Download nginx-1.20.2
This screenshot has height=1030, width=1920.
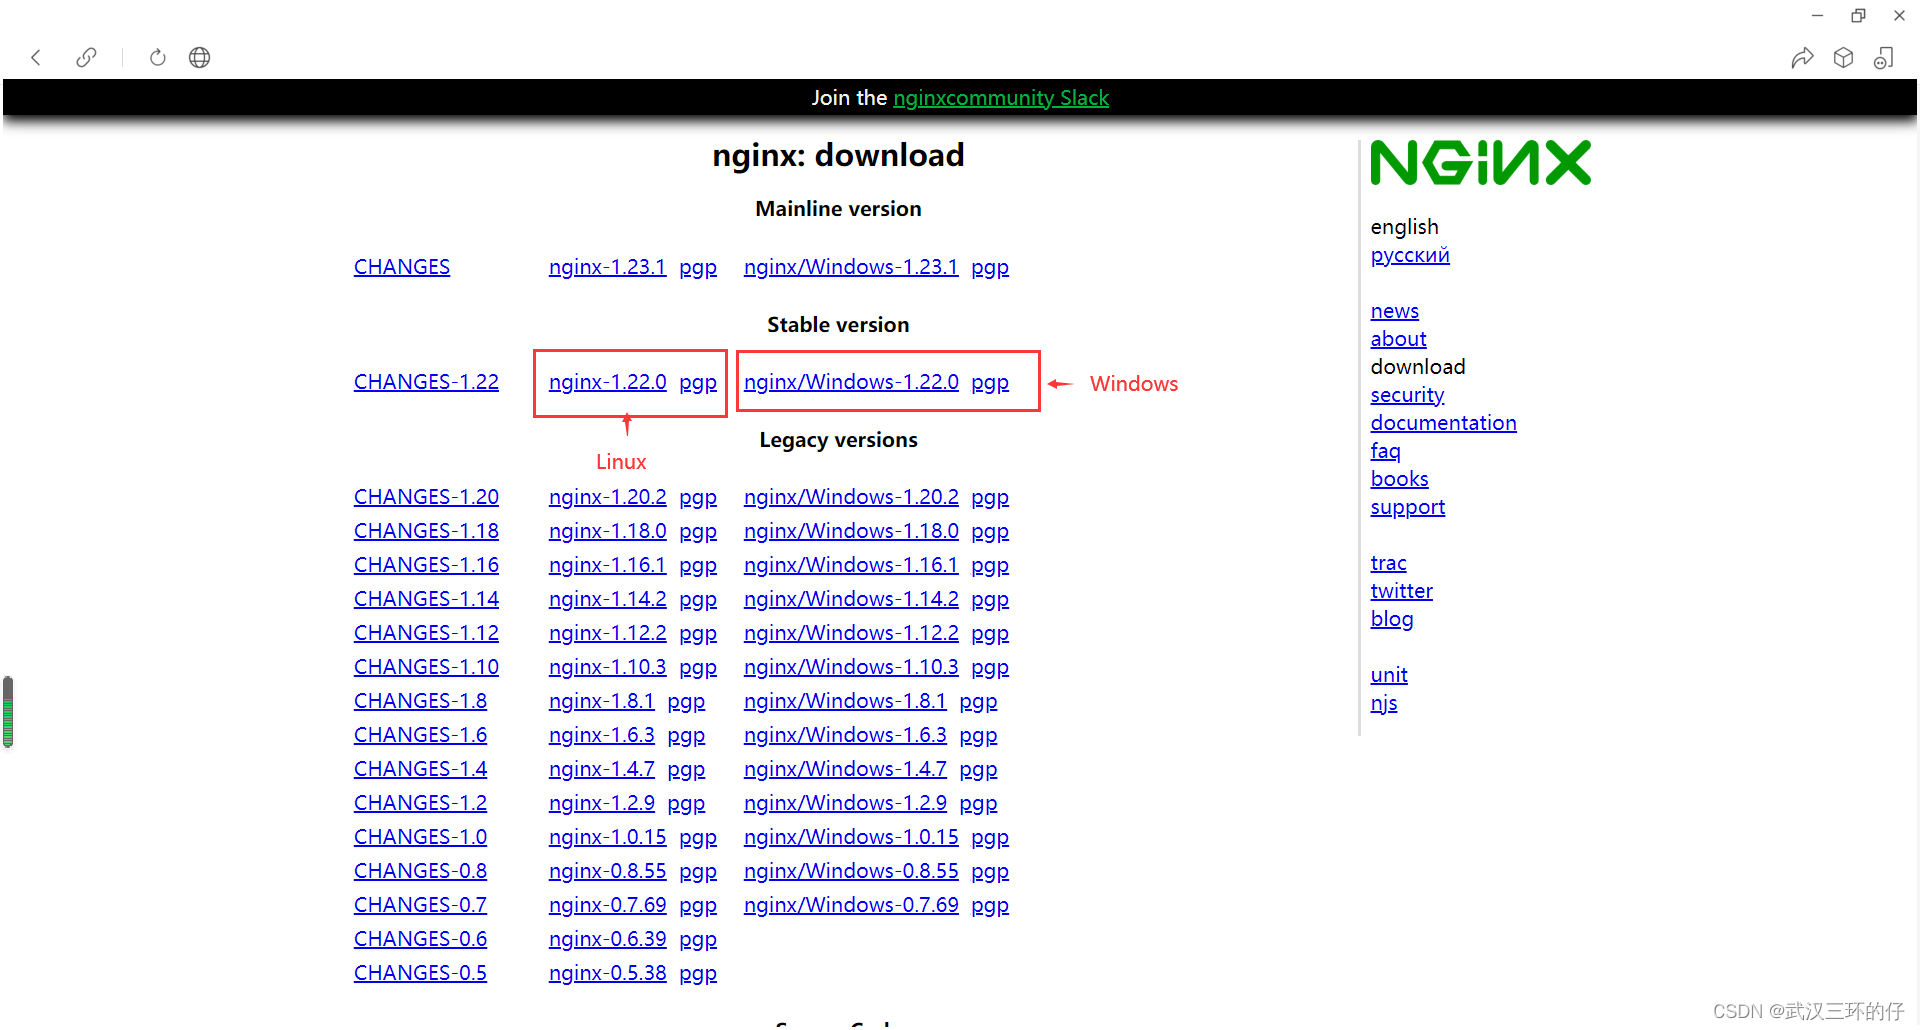(607, 497)
